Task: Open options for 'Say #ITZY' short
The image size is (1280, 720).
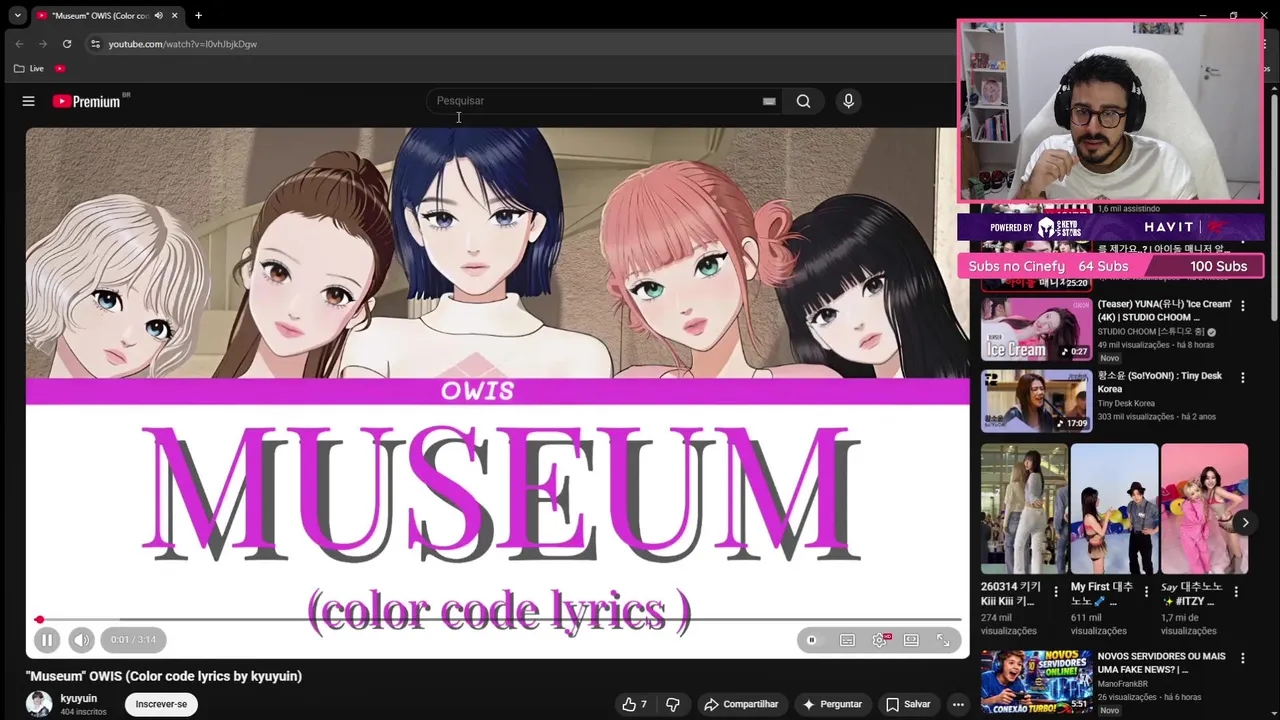Action: [x=1236, y=591]
